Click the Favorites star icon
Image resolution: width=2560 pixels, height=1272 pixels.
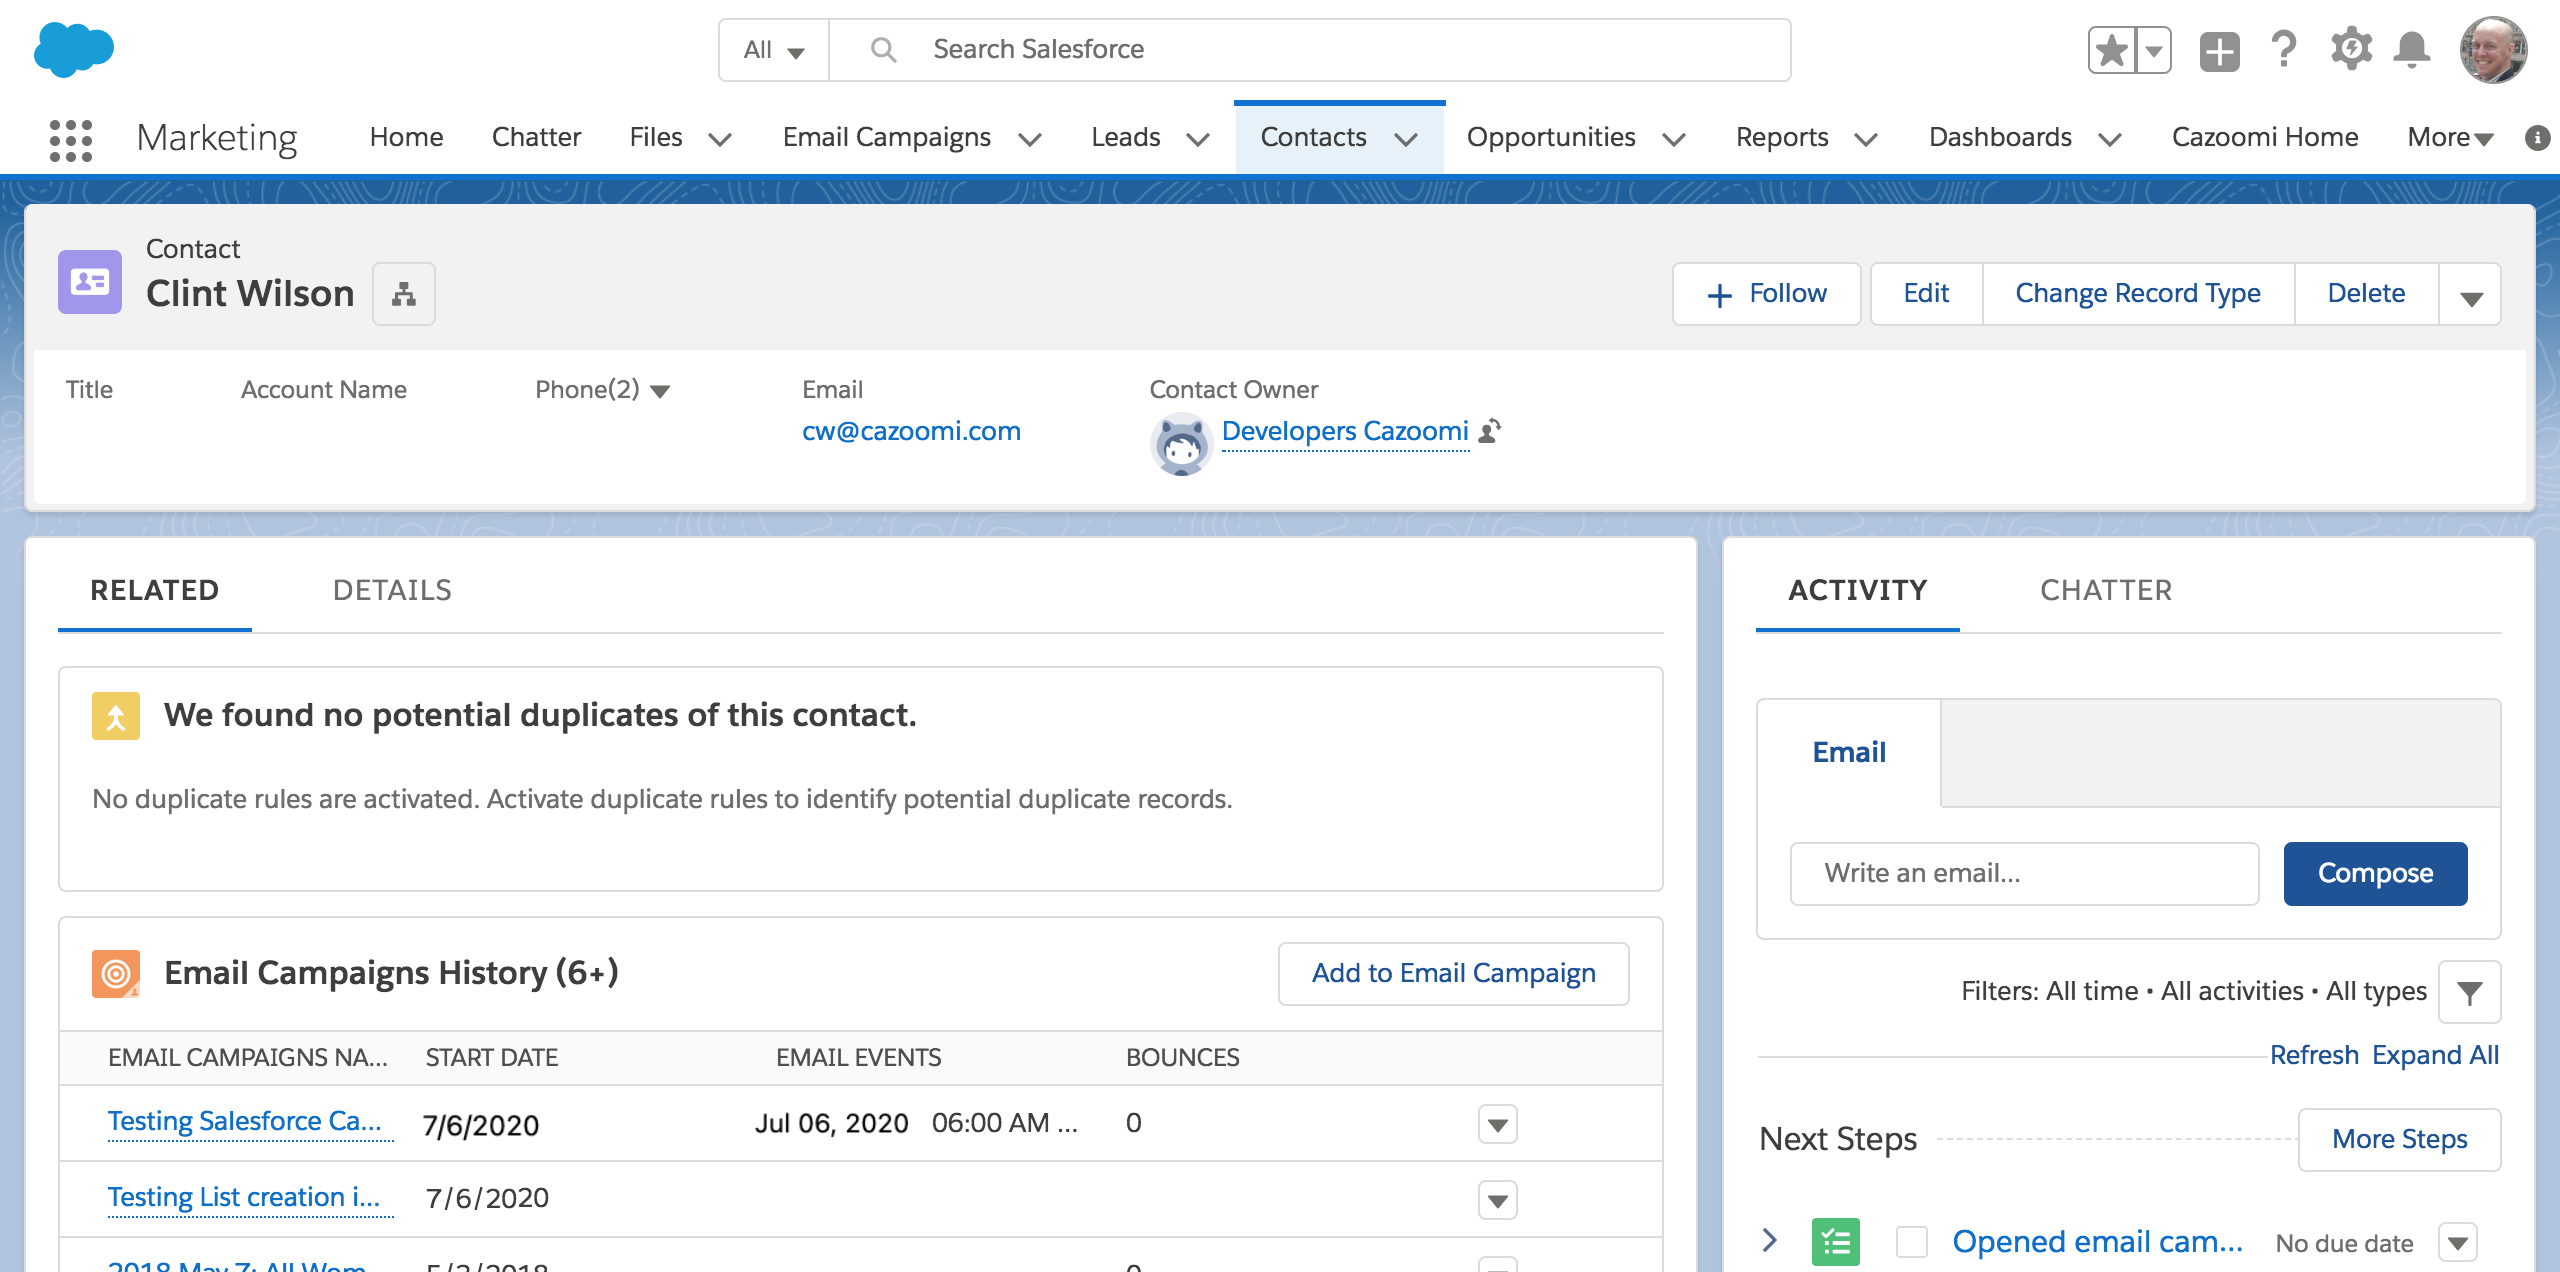(2112, 51)
